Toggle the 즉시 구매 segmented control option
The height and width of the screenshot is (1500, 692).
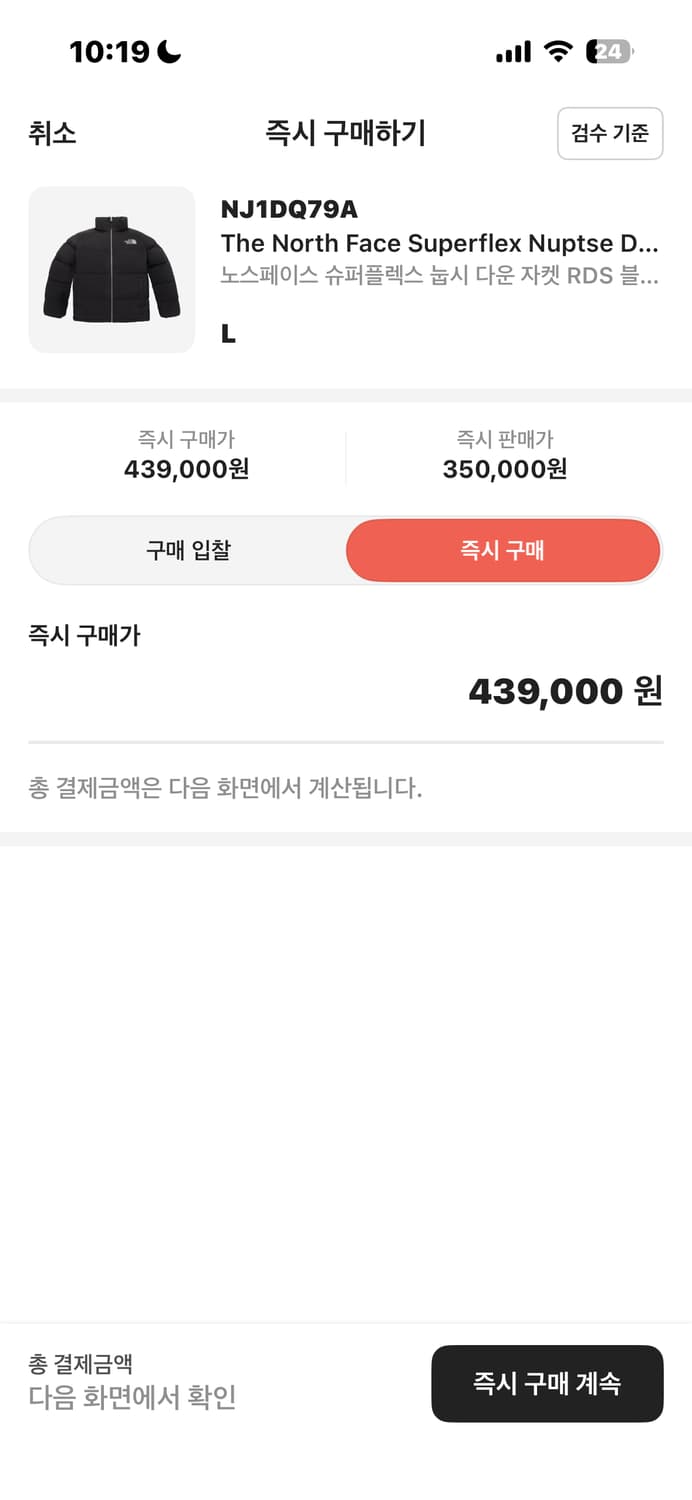click(x=502, y=550)
